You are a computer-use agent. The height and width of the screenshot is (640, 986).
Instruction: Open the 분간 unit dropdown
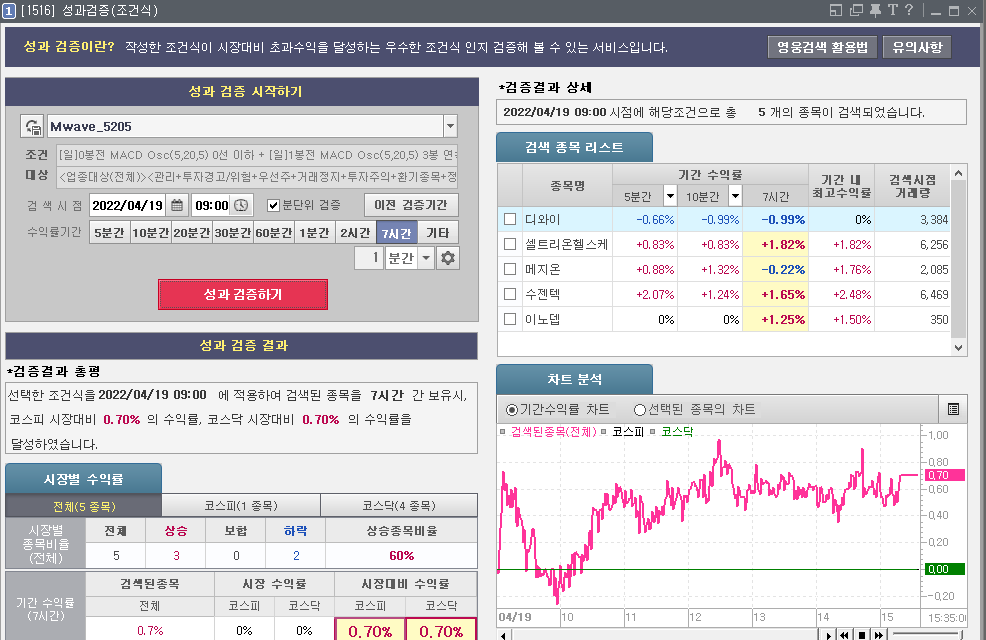426,258
